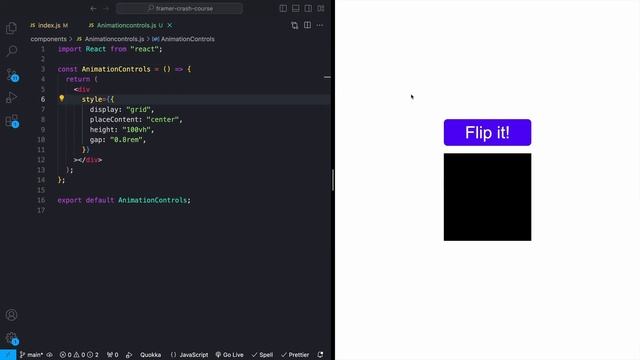Click the main* git branch in status bar

point(31,355)
